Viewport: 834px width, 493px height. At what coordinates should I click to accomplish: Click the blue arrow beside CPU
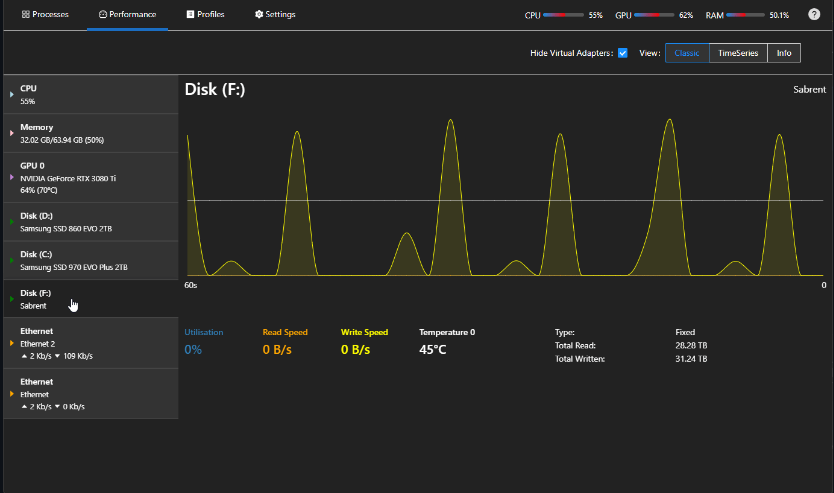[12, 94]
